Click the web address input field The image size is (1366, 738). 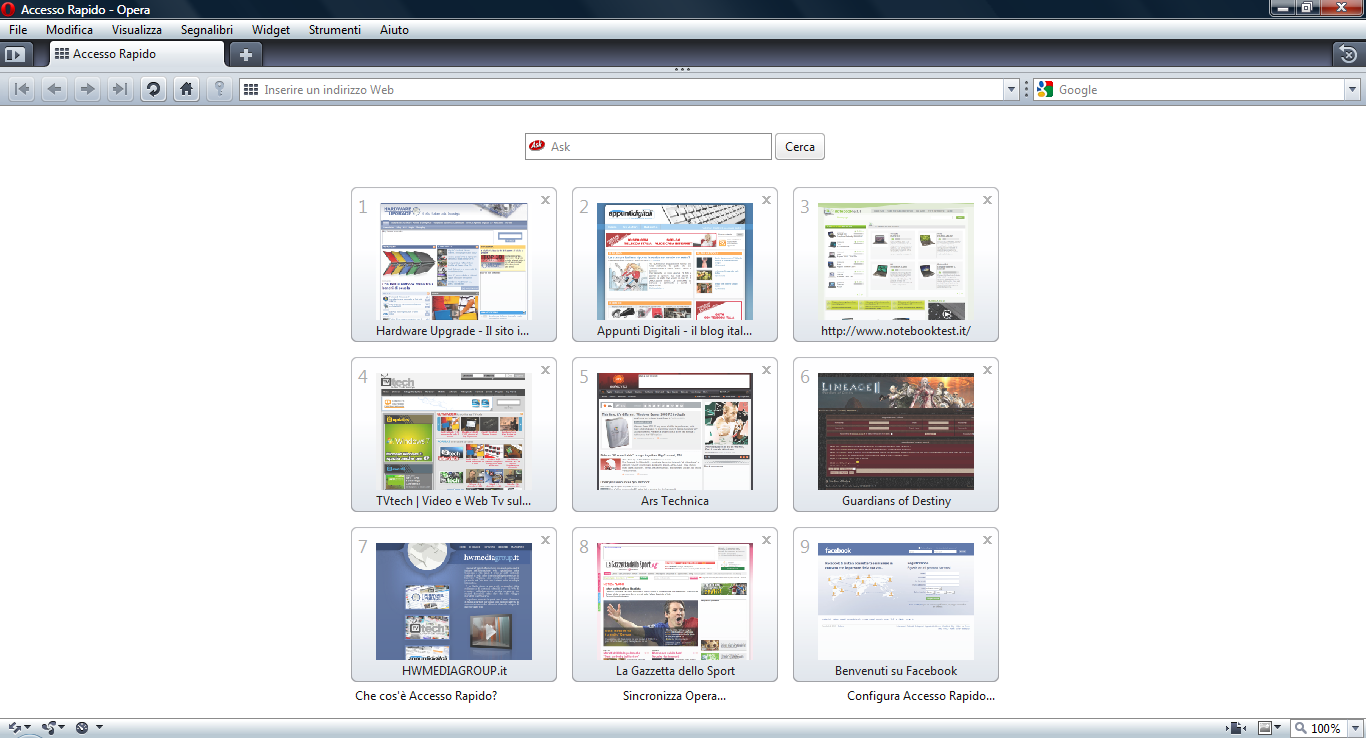pos(630,90)
